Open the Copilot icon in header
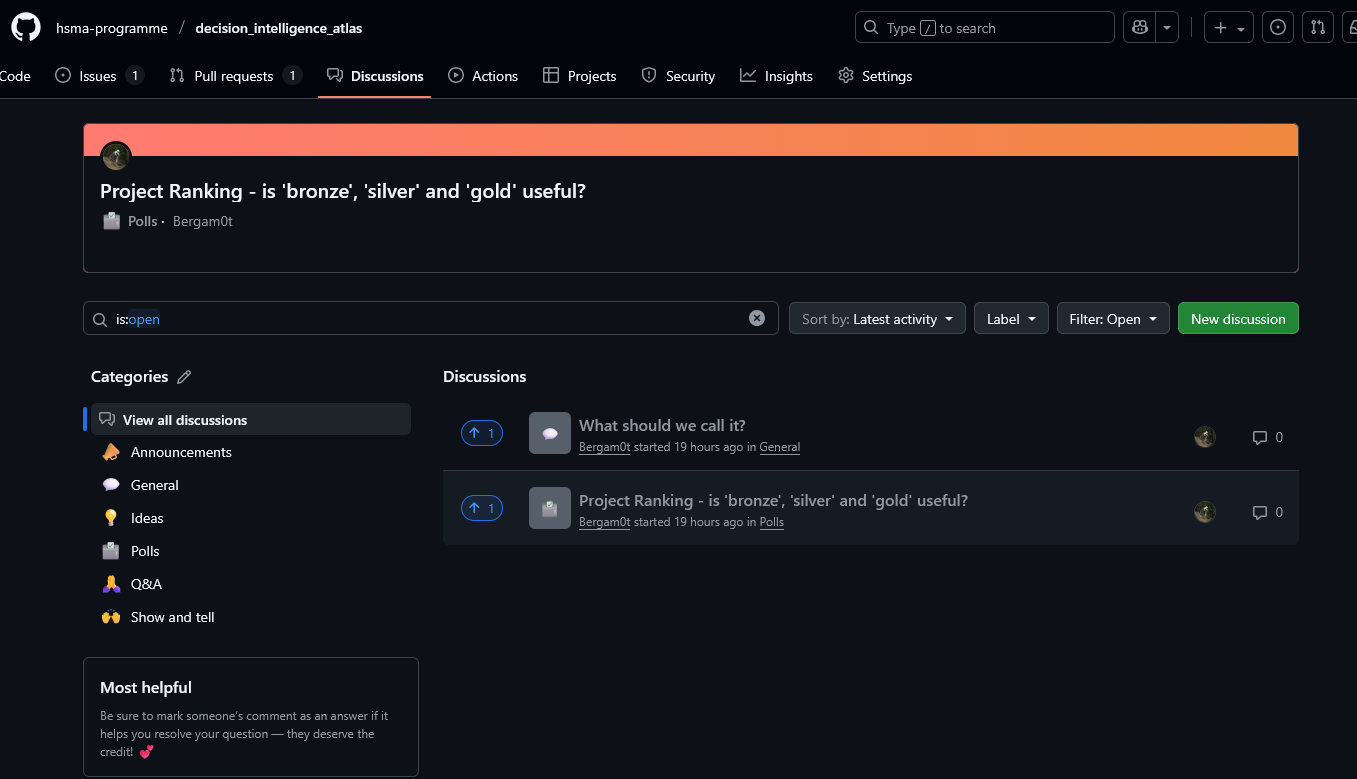The height and width of the screenshot is (779, 1357). tap(1138, 28)
